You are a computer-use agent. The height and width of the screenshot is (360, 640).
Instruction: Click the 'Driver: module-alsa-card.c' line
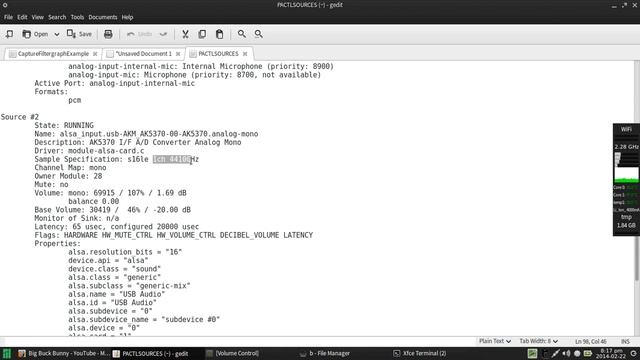(x=89, y=151)
